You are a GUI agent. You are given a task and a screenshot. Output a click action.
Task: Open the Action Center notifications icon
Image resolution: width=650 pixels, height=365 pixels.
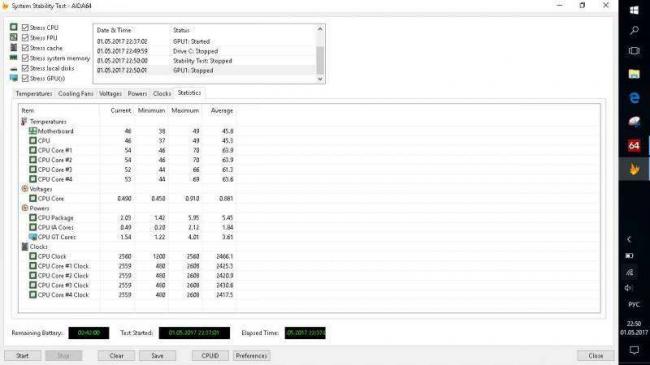[634, 350]
